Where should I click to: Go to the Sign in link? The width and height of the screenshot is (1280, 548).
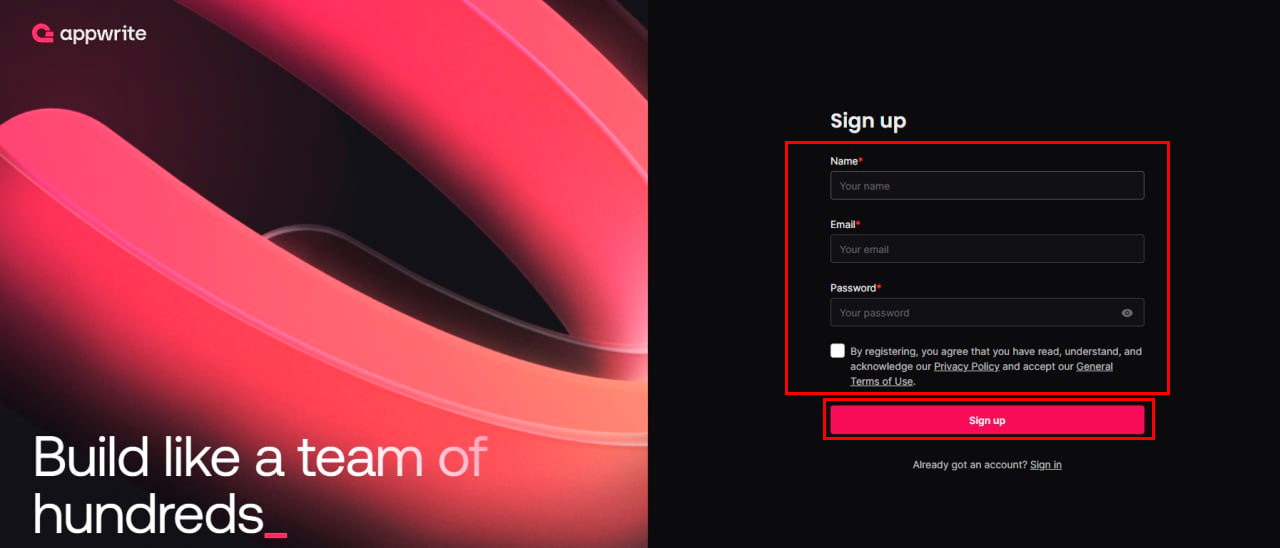1046,465
